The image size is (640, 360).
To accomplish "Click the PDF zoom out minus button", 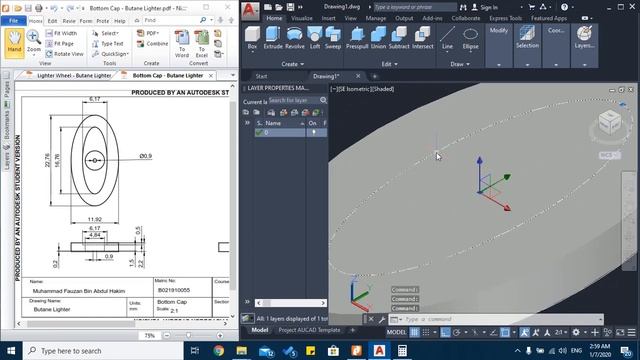I will [x=167, y=336].
